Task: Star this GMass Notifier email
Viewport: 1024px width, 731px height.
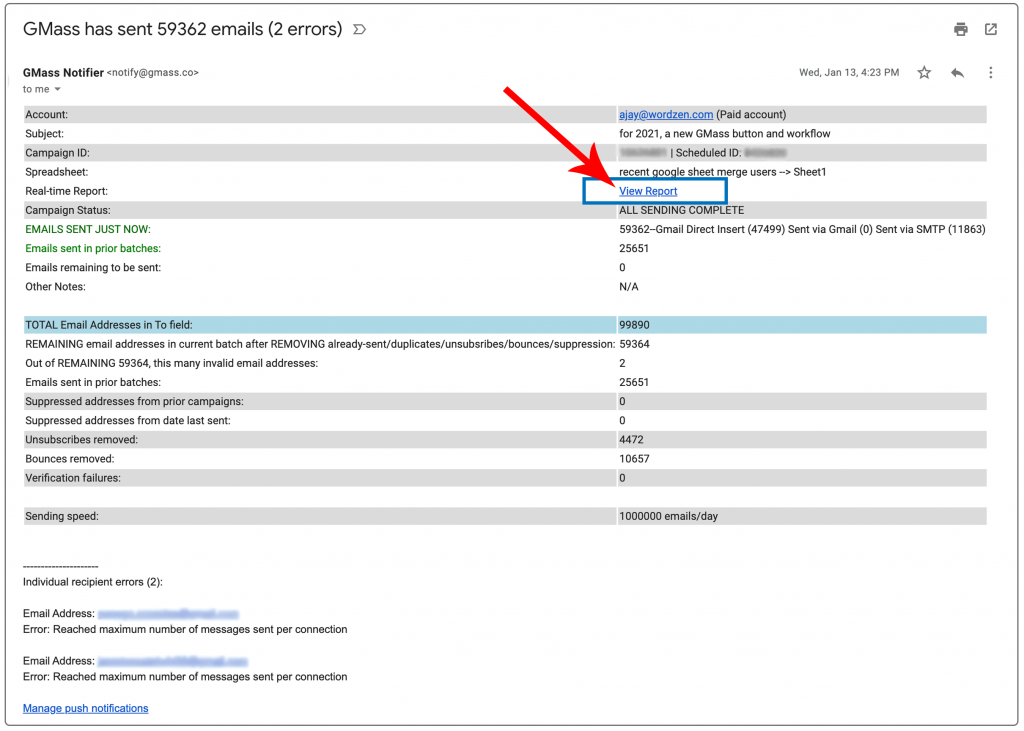Action: point(924,73)
